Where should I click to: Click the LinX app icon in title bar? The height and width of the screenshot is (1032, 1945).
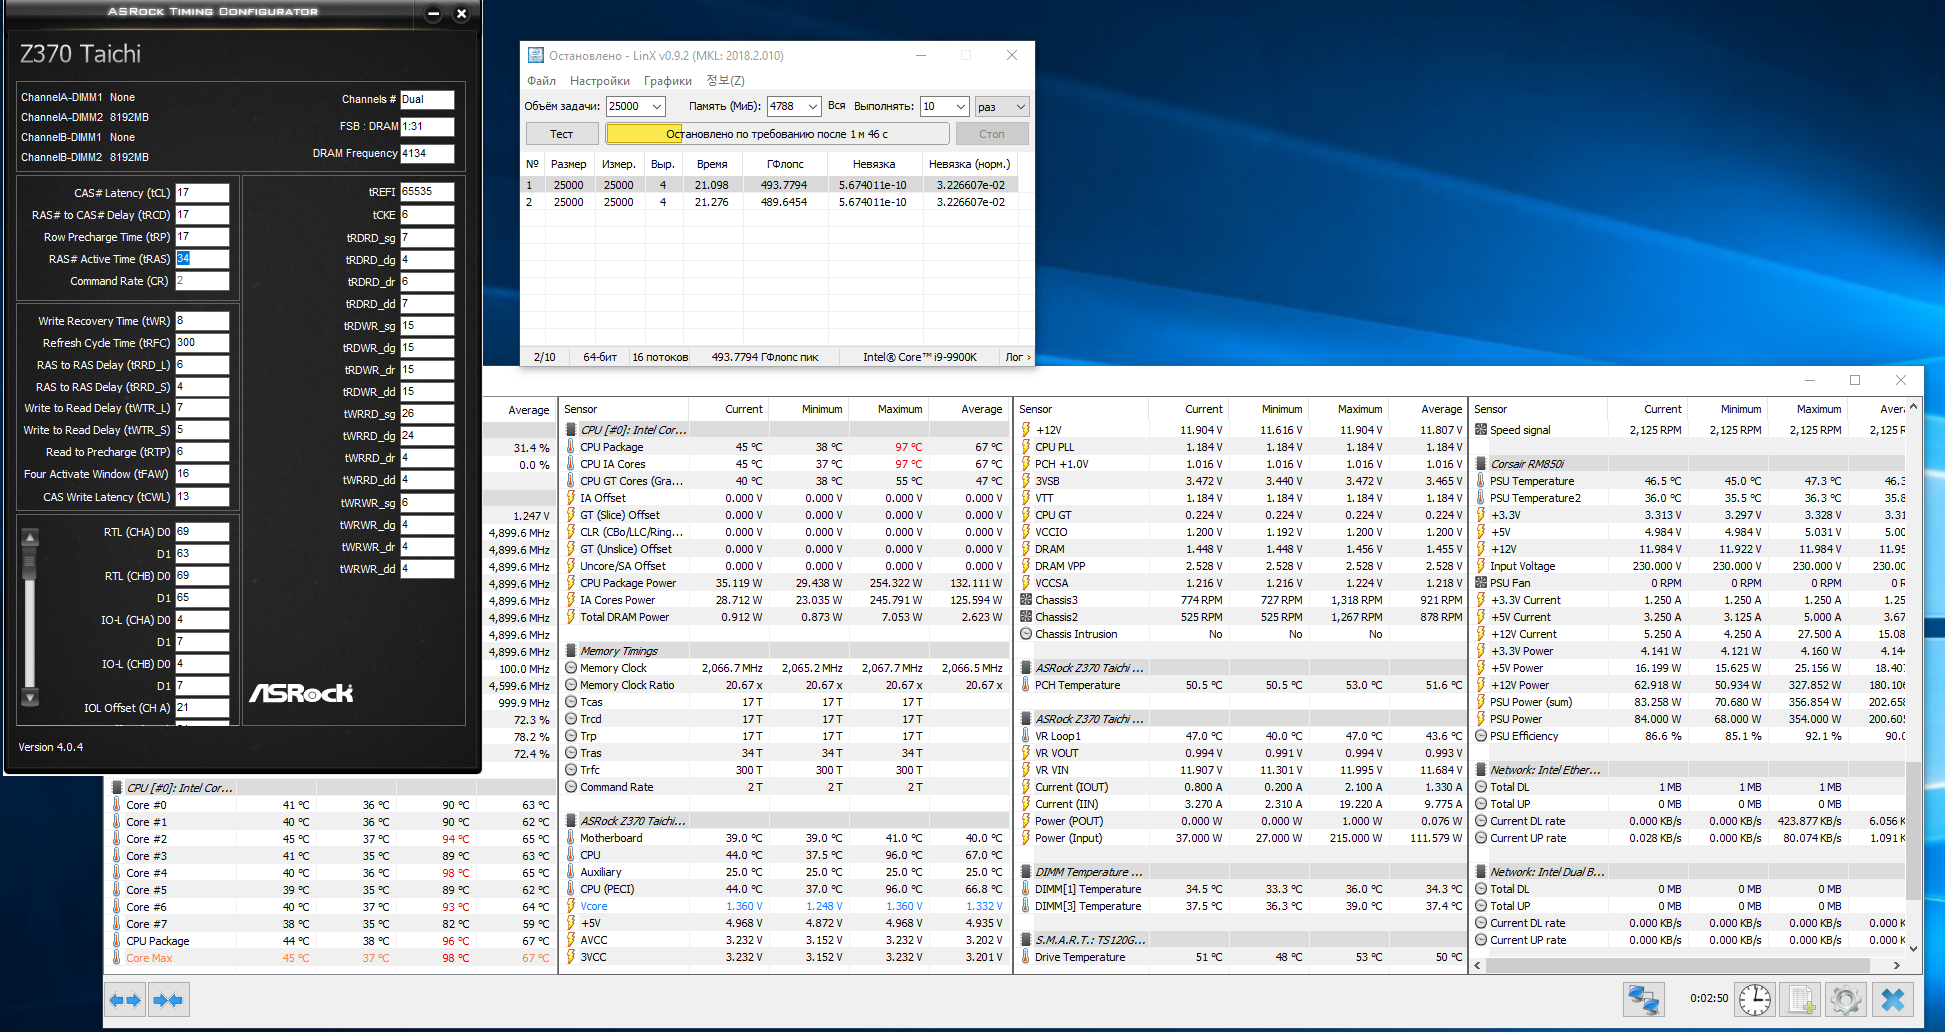[x=536, y=56]
